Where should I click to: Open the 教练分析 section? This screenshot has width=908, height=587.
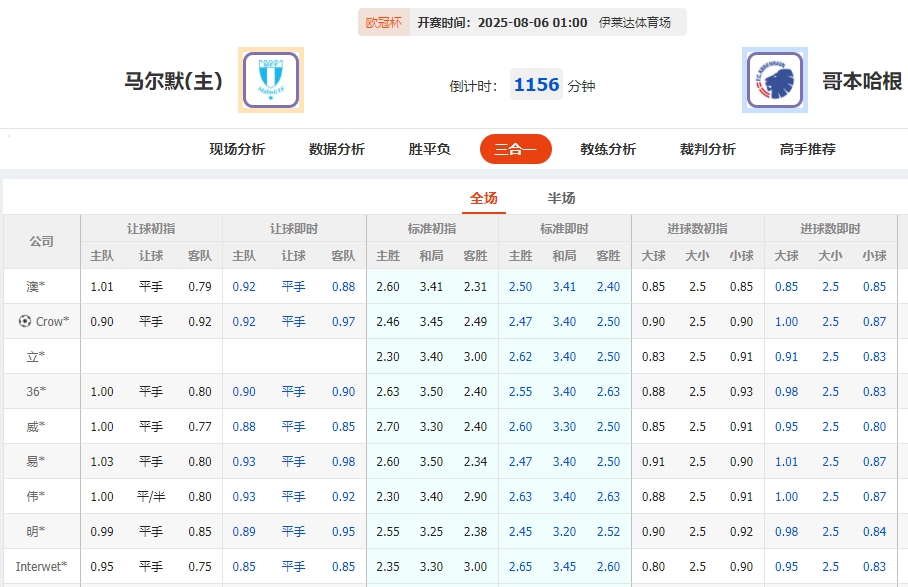(611, 147)
